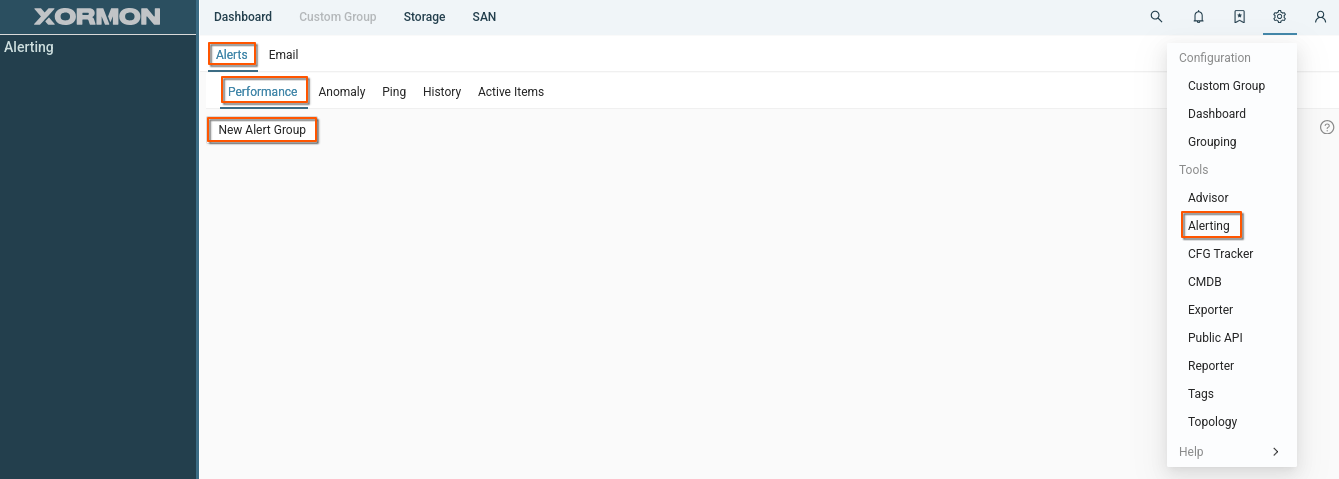Click the help question mark icon

pos(1327,127)
